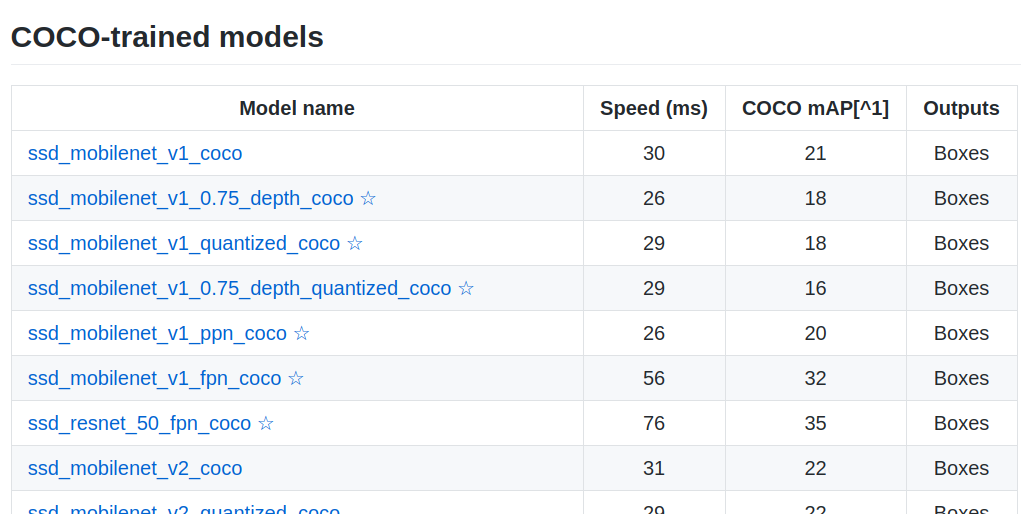
Task: Click Boxes output in ssd_mobilenet_v1_quantized_coco row
Action: click(961, 243)
